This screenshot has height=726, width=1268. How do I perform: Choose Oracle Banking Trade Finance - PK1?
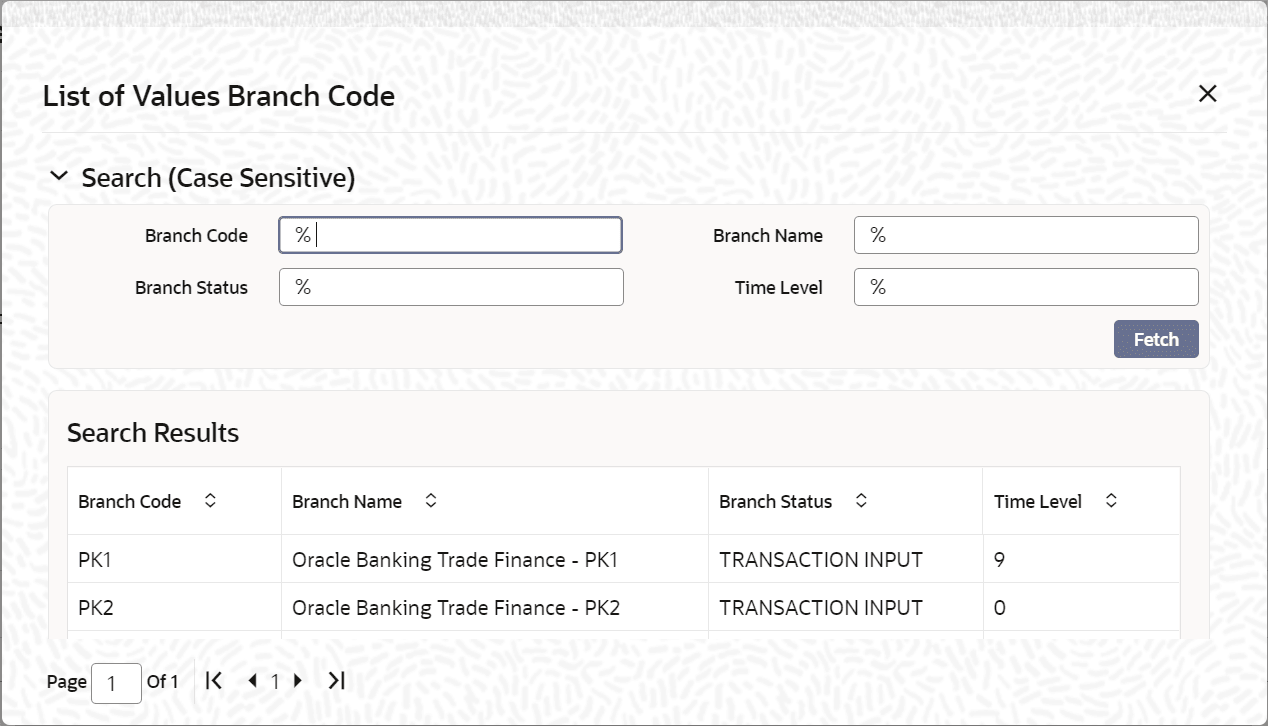click(x=455, y=560)
